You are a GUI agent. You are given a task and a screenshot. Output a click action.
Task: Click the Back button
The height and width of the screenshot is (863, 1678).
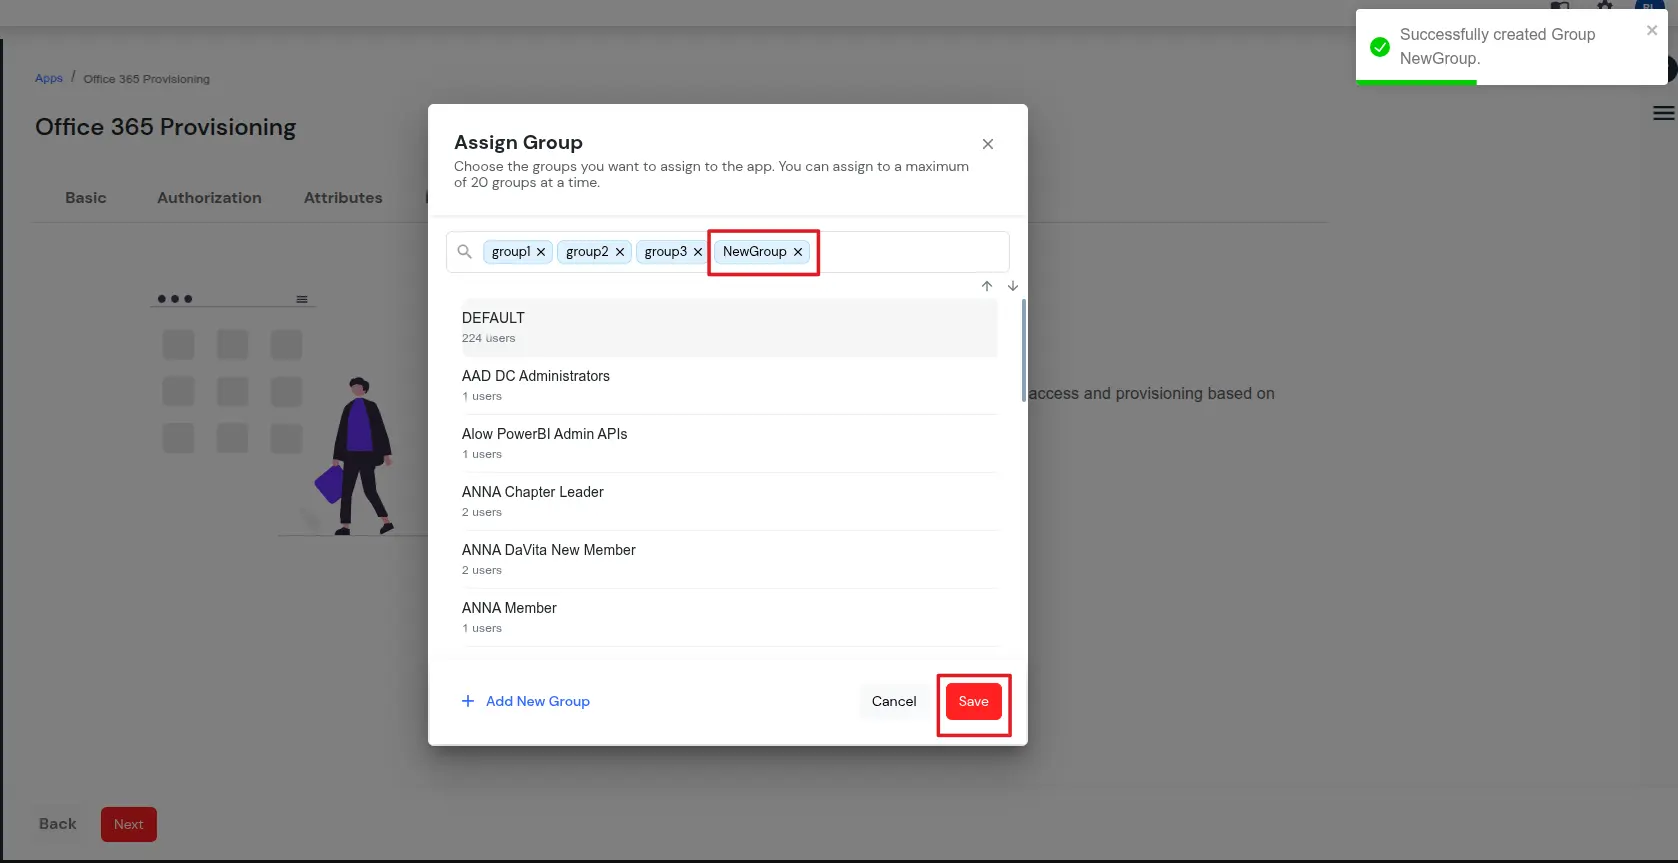pos(58,825)
